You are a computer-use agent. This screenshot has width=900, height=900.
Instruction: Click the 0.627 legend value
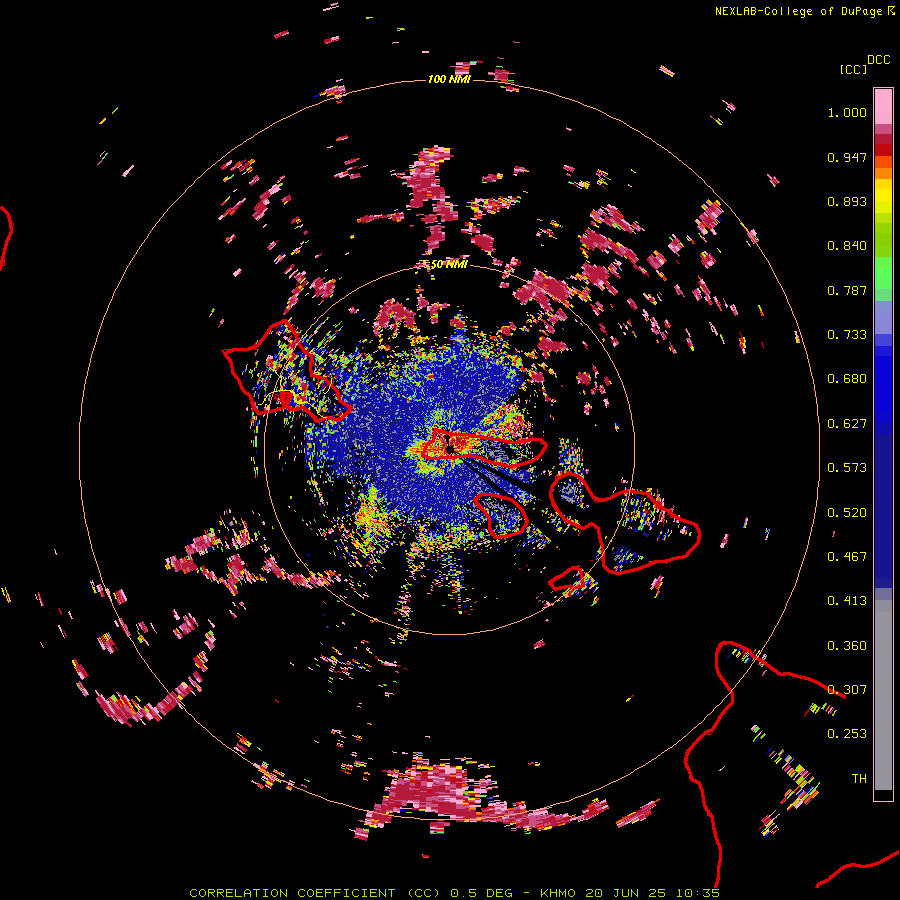pos(847,424)
